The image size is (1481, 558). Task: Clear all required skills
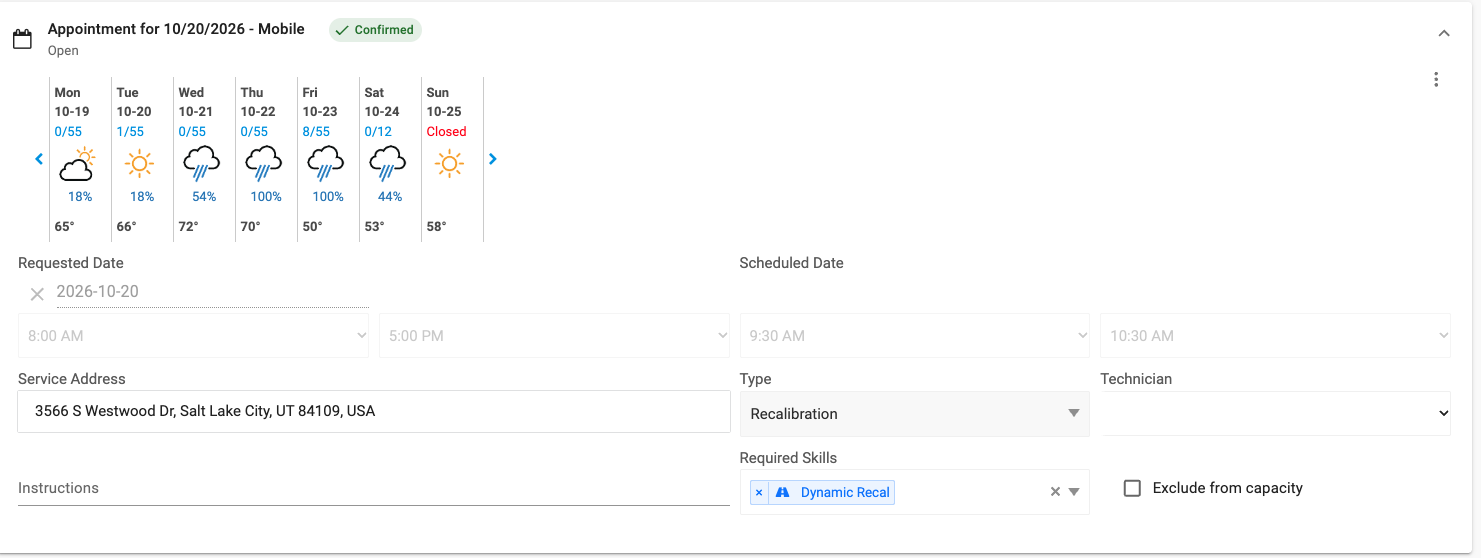[1054, 492]
